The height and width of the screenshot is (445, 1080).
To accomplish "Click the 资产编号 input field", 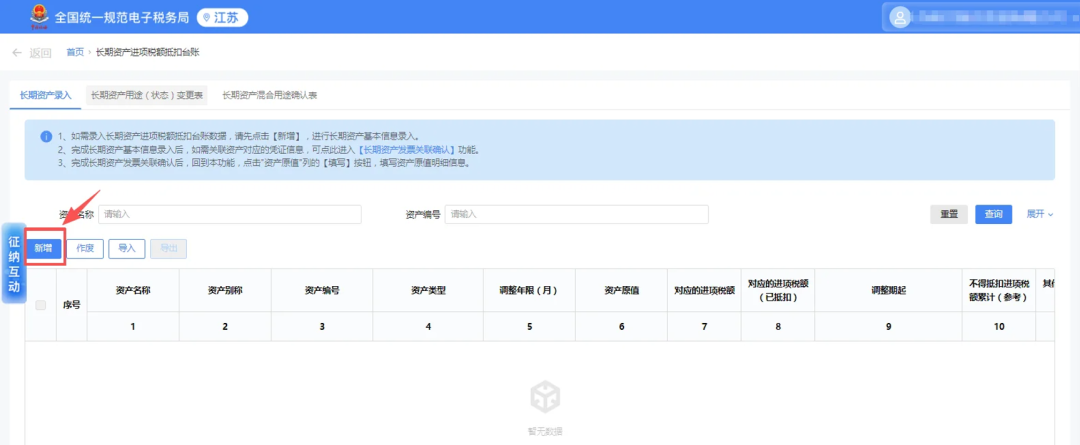I will [x=577, y=214].
